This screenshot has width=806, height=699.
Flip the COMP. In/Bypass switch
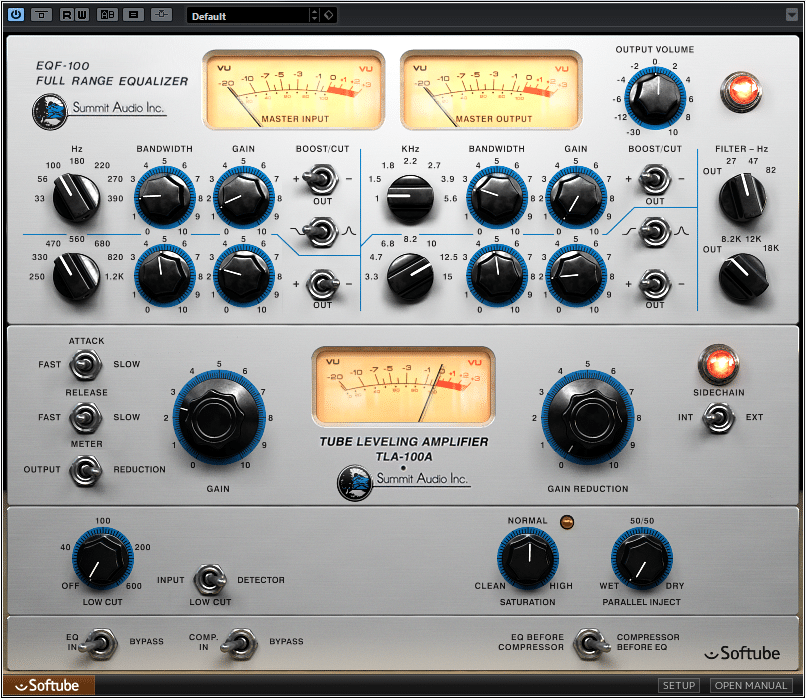239,643
